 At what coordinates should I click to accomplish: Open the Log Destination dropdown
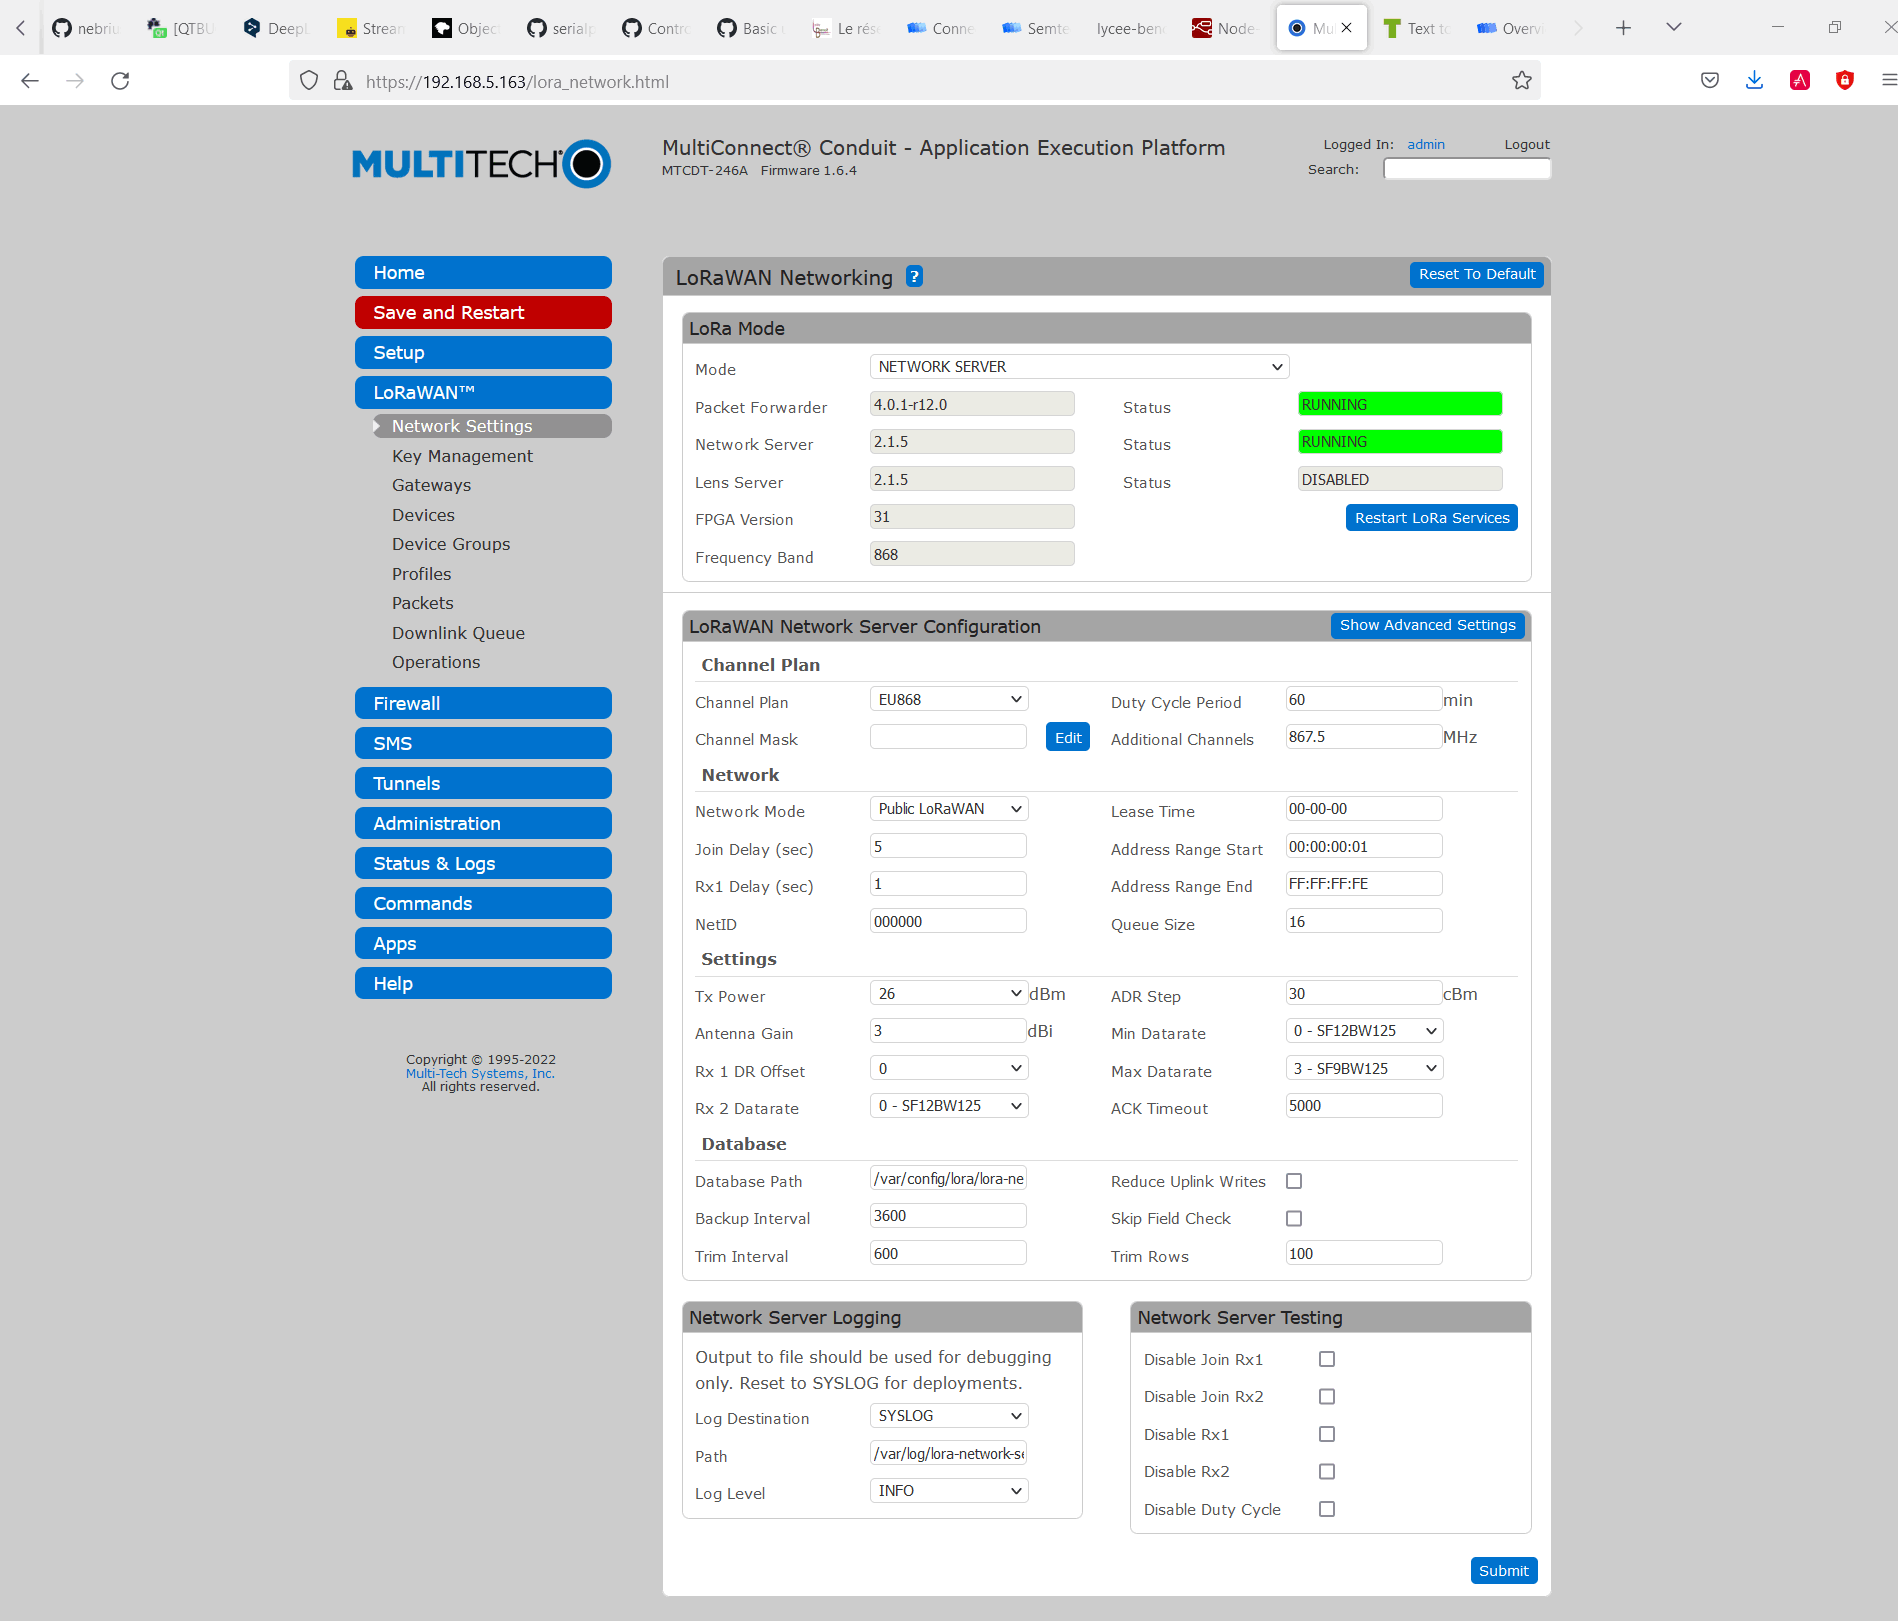coord(949,1416)
